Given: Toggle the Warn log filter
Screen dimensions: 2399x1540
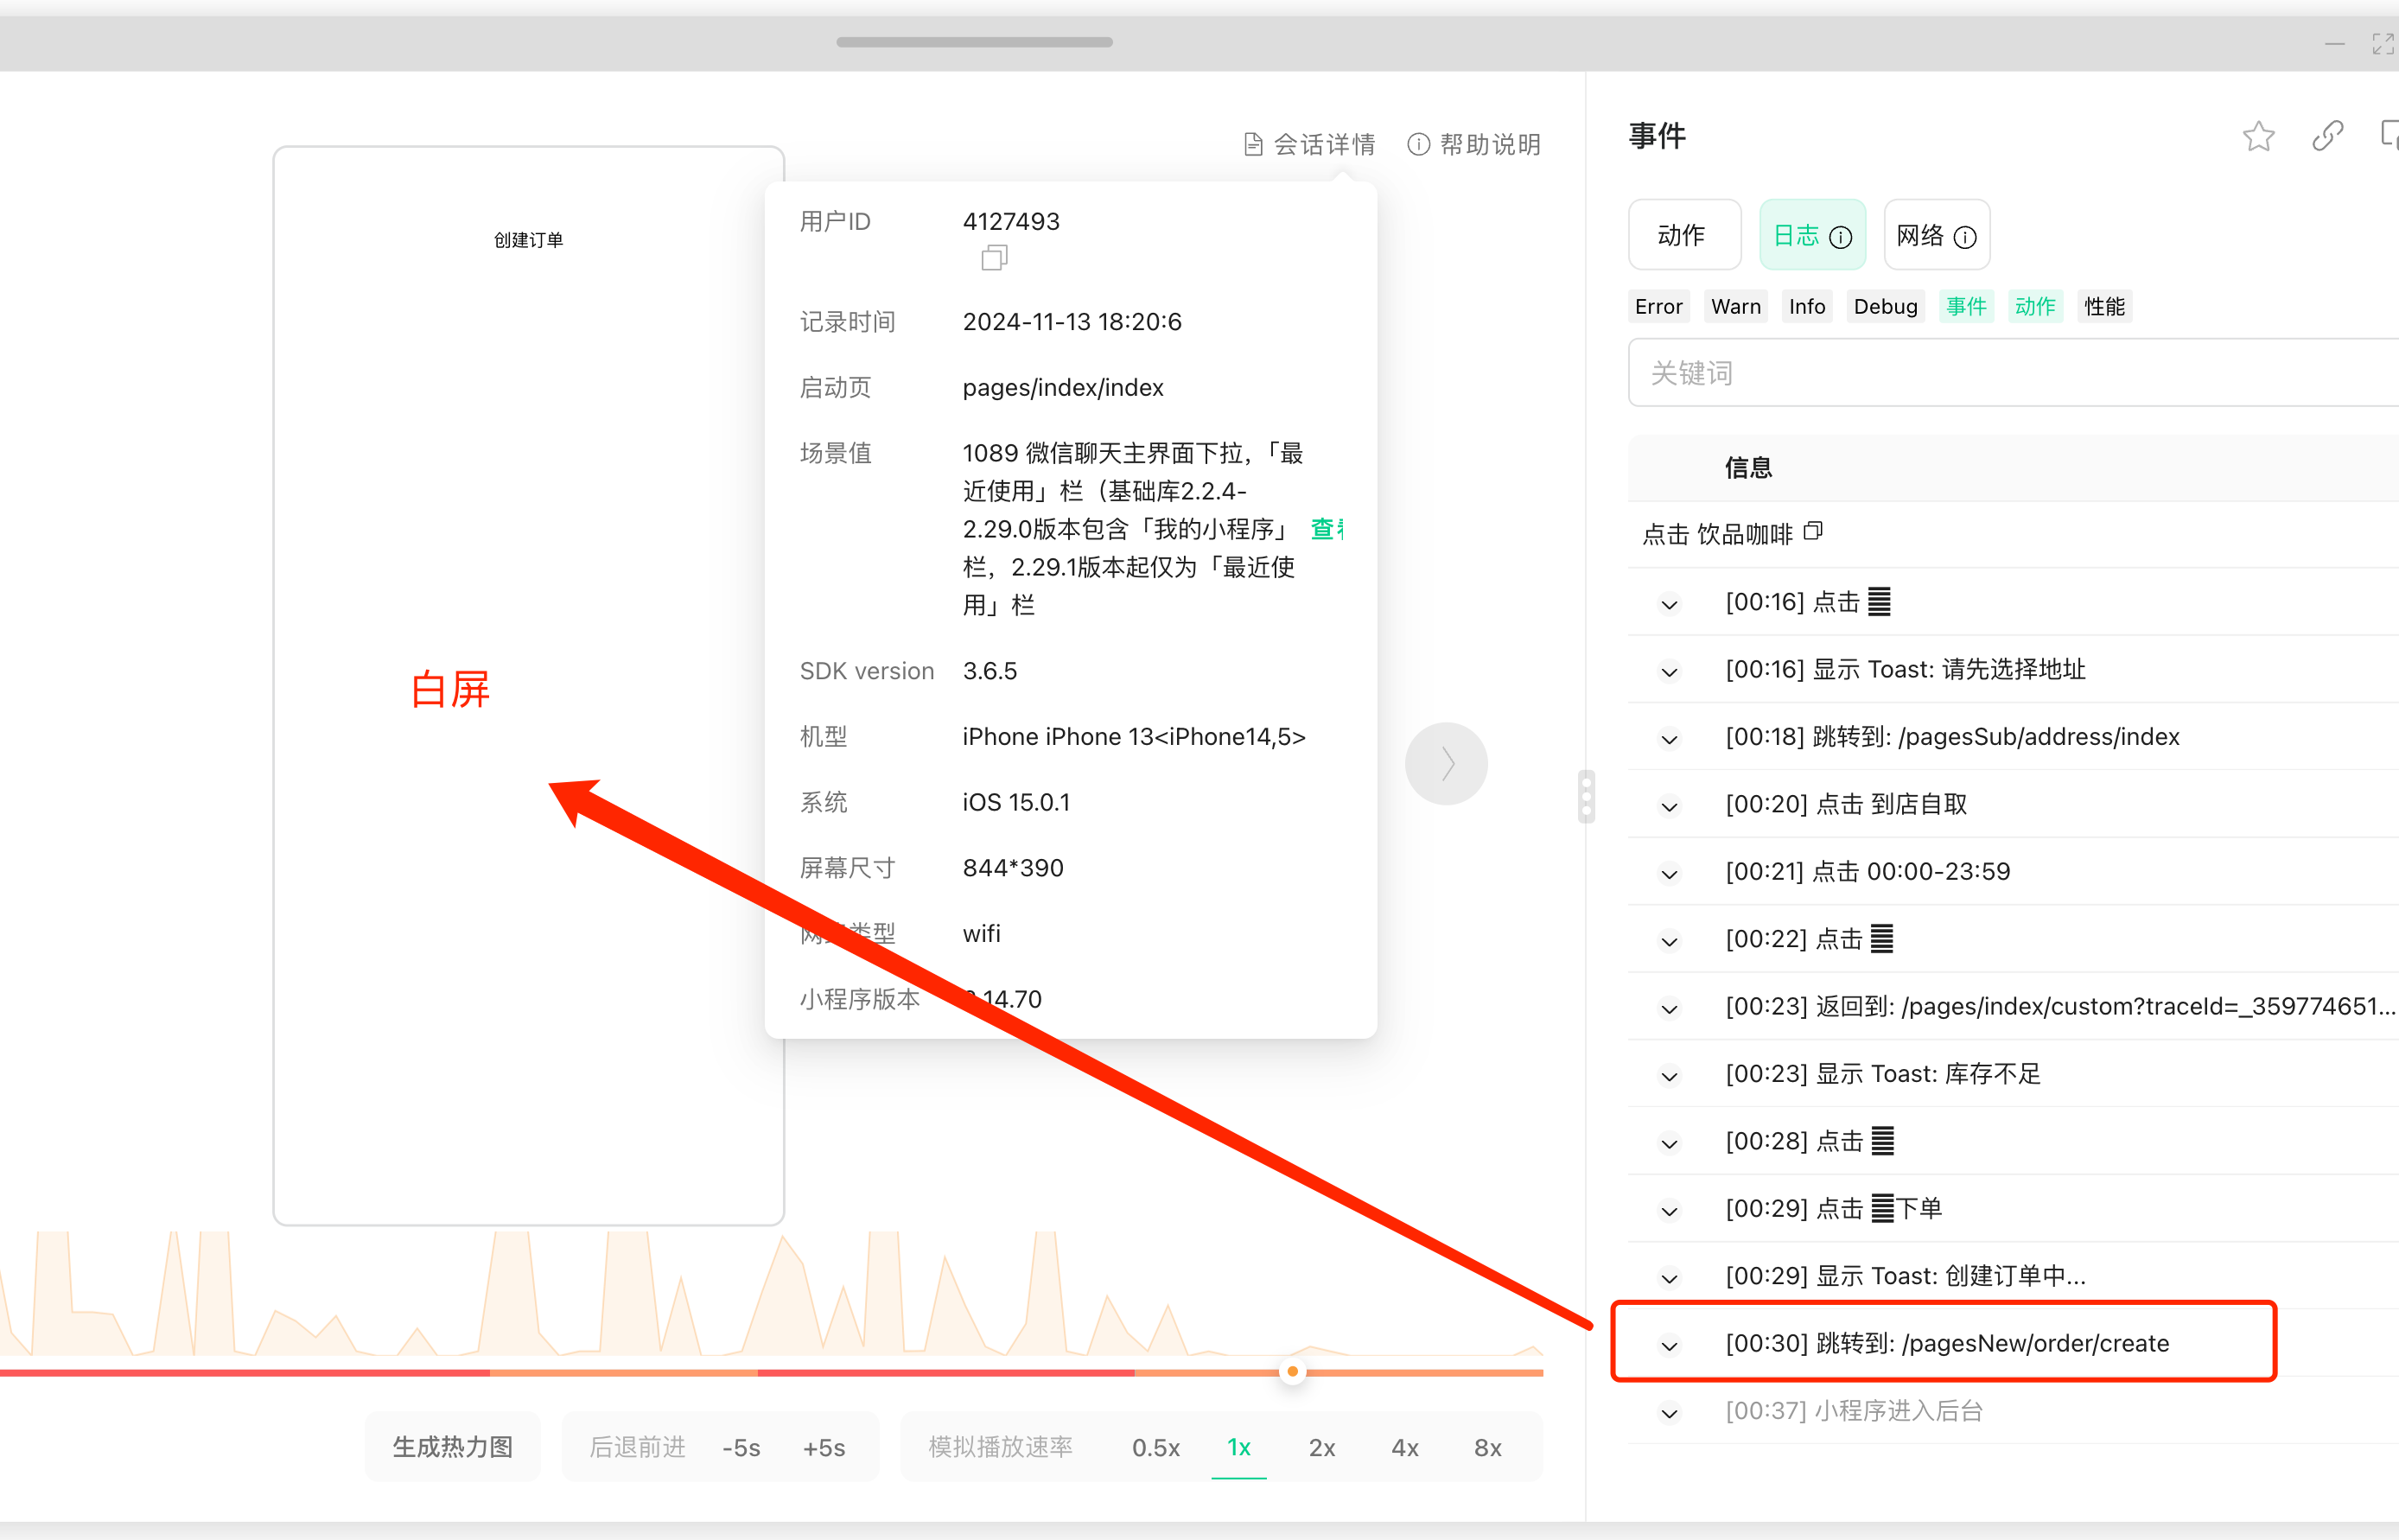Looking at the screenshot, I should [x=1735, y=307].
